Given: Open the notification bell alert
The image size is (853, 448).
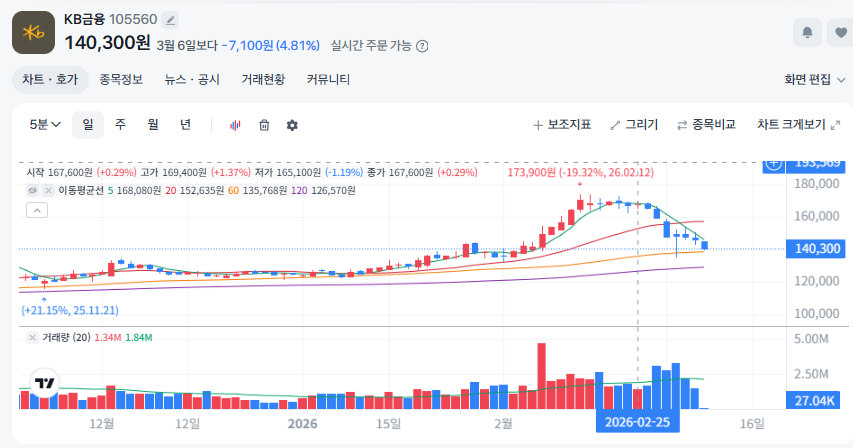Looking at the screenshot, I should 807,33.
